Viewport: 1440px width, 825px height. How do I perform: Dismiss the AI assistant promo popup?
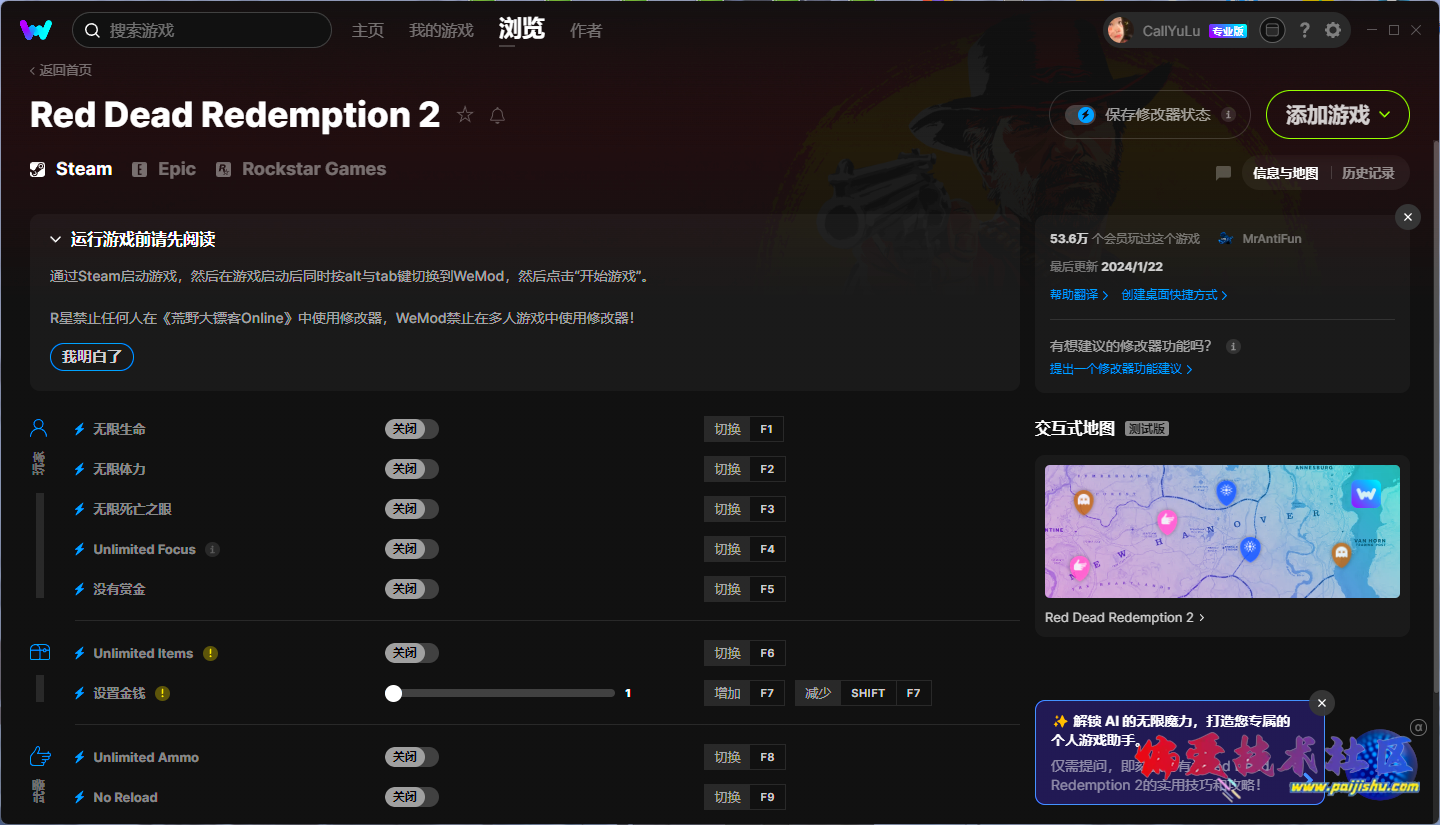tap(1321, 703)
